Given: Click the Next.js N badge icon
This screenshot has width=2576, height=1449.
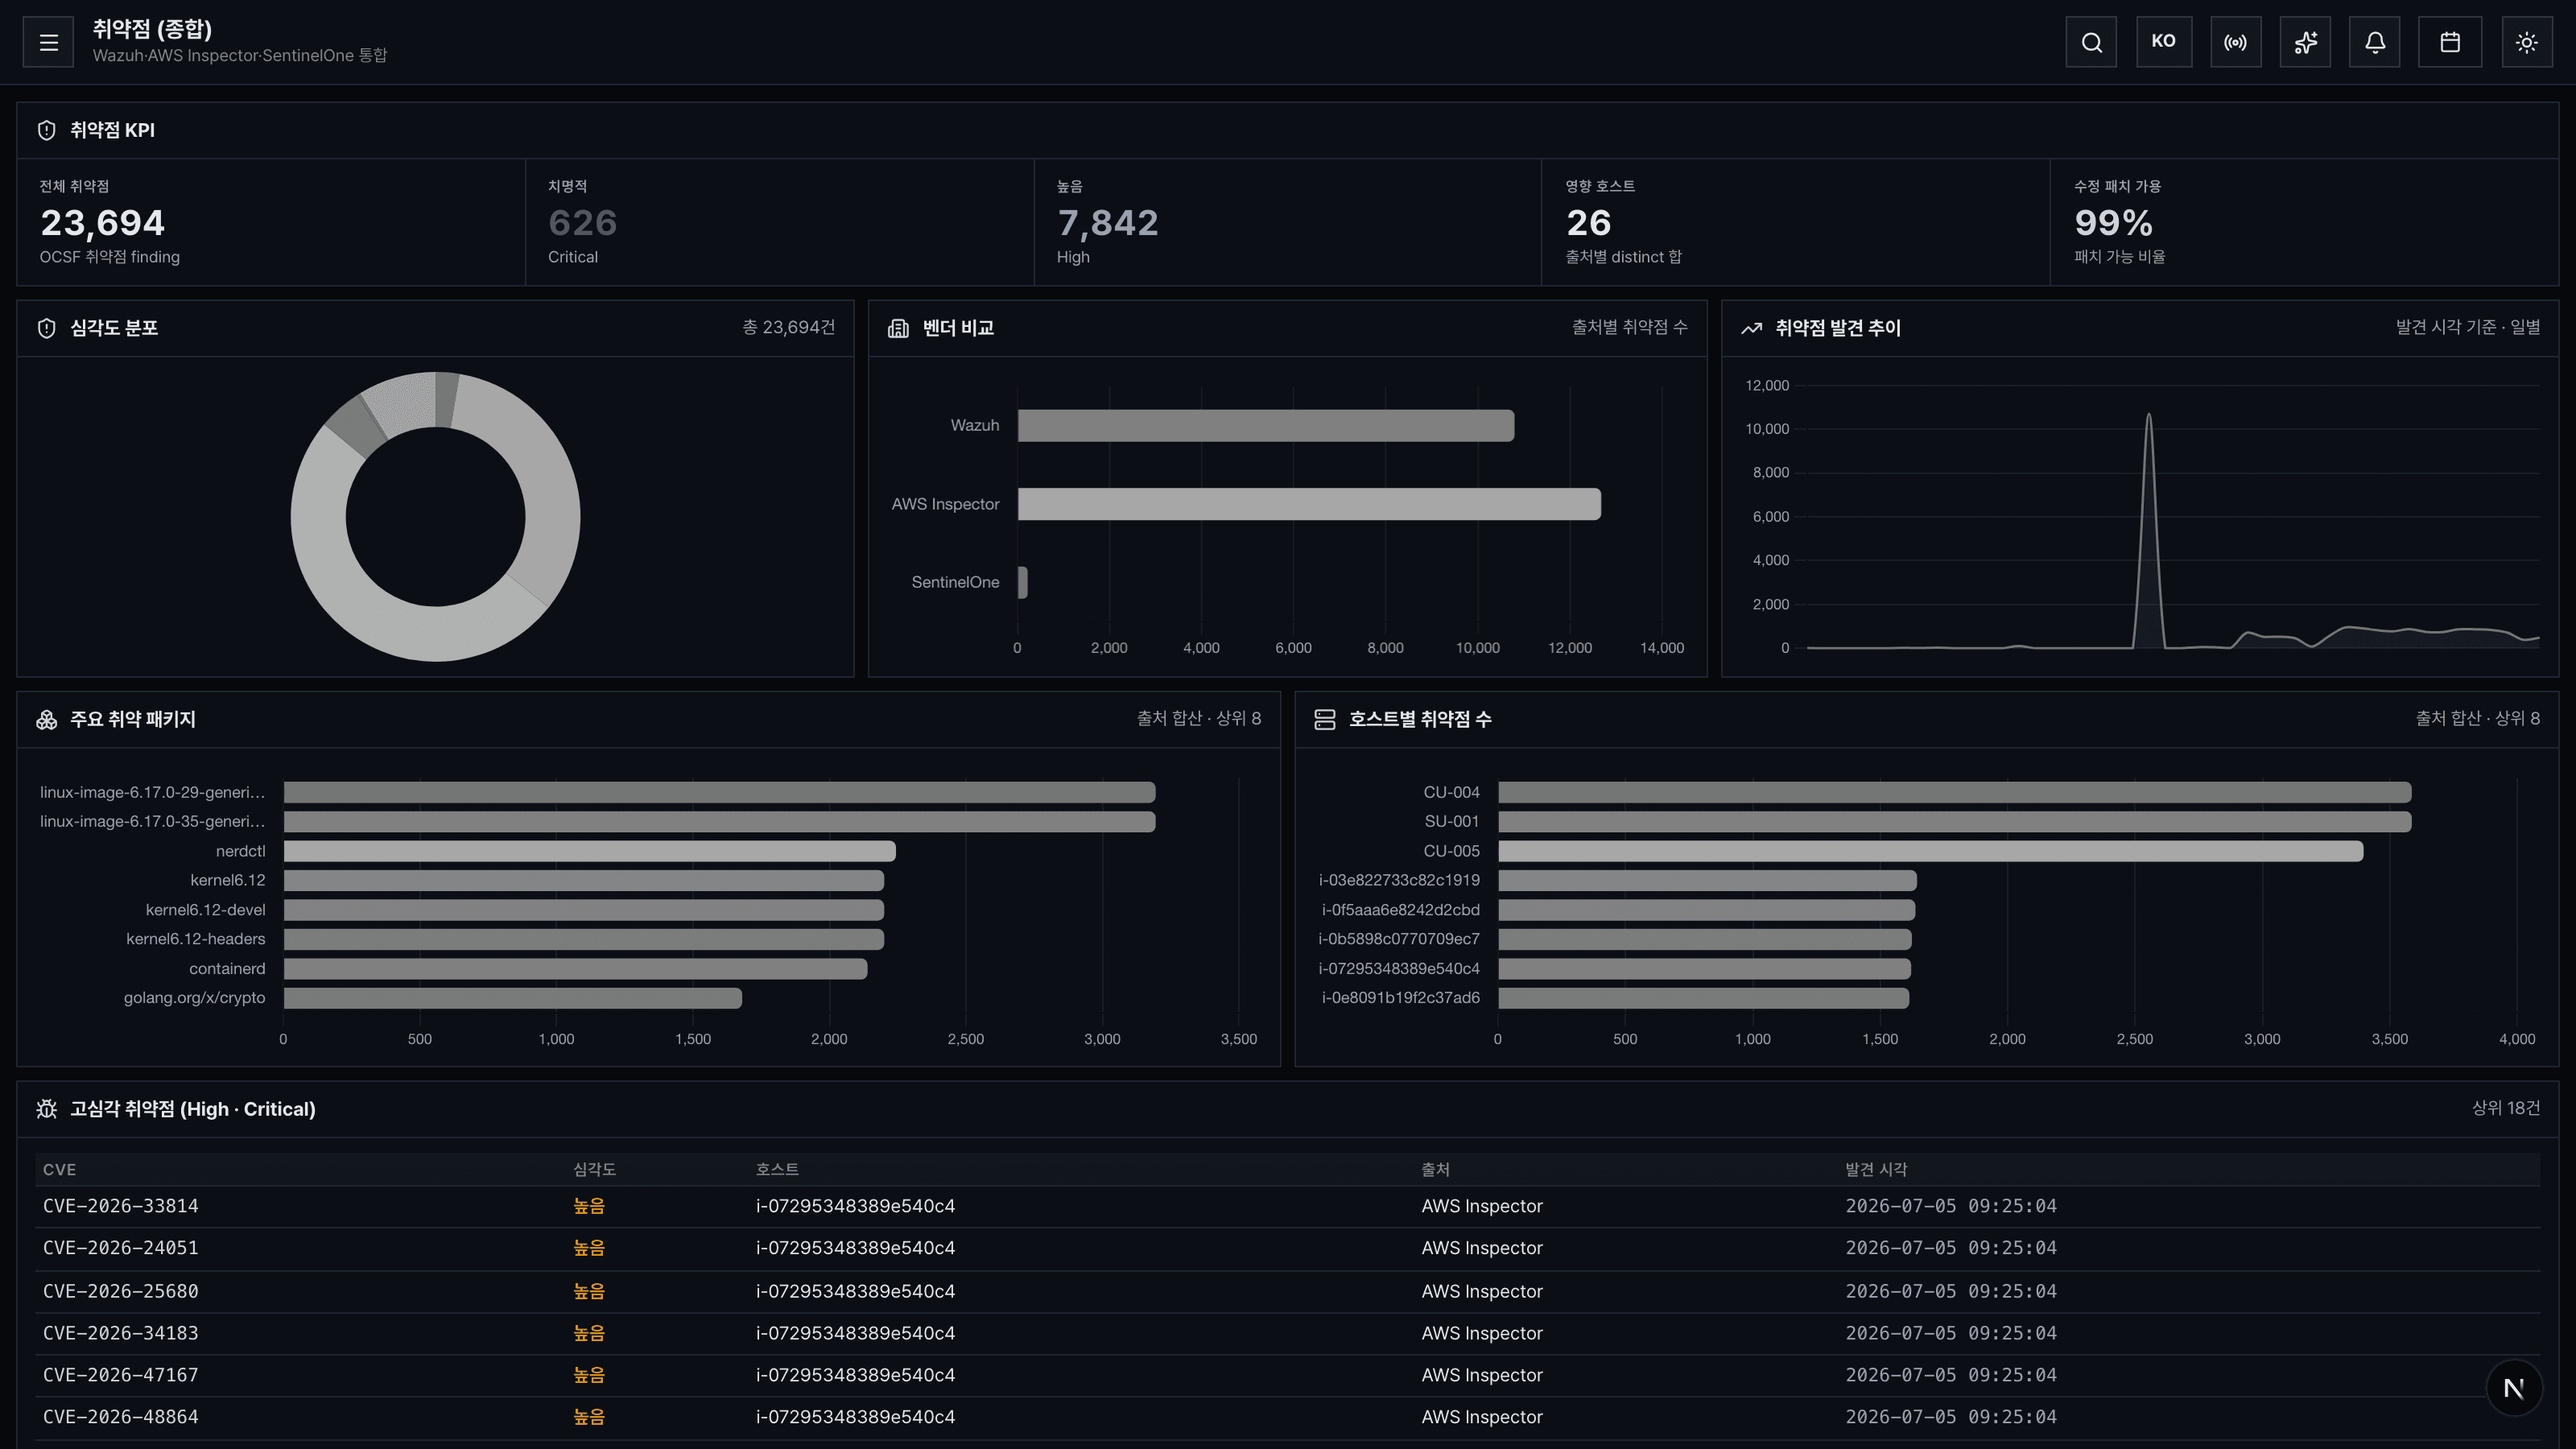Looking at the screenshot, I should [x=2514, y=1388].
